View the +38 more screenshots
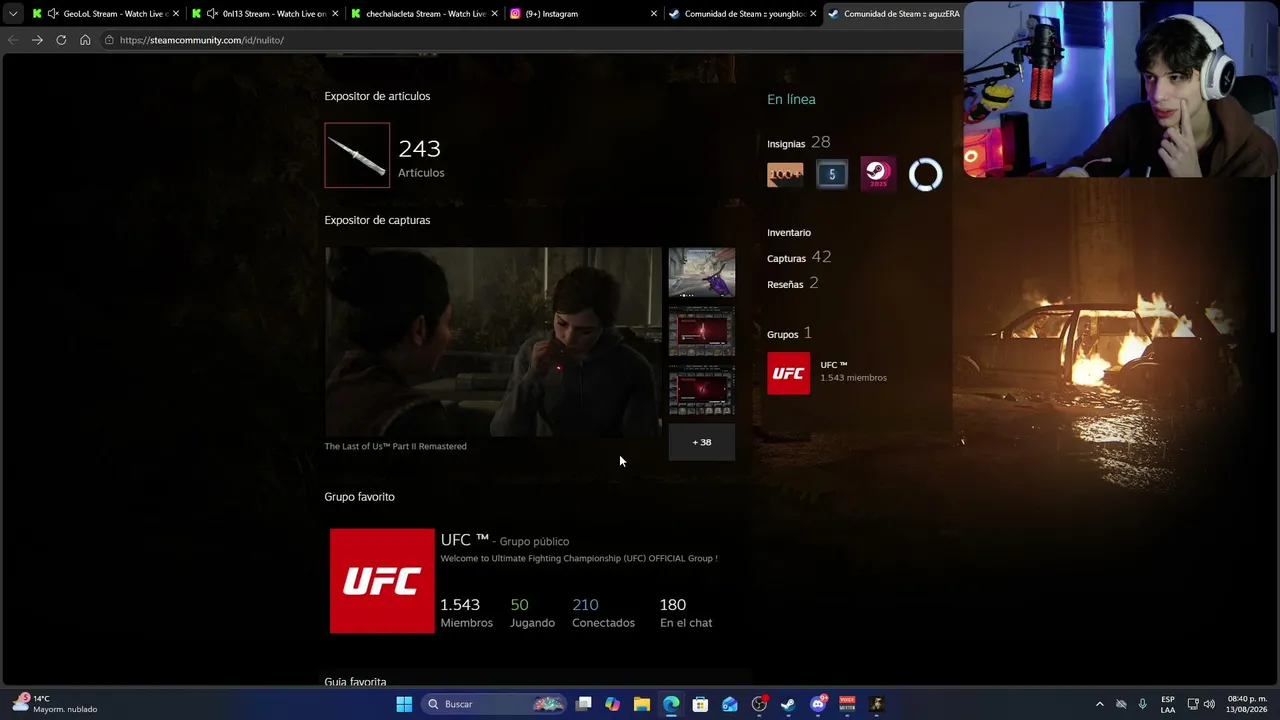 pyautogui.click(x=701, y=442)
